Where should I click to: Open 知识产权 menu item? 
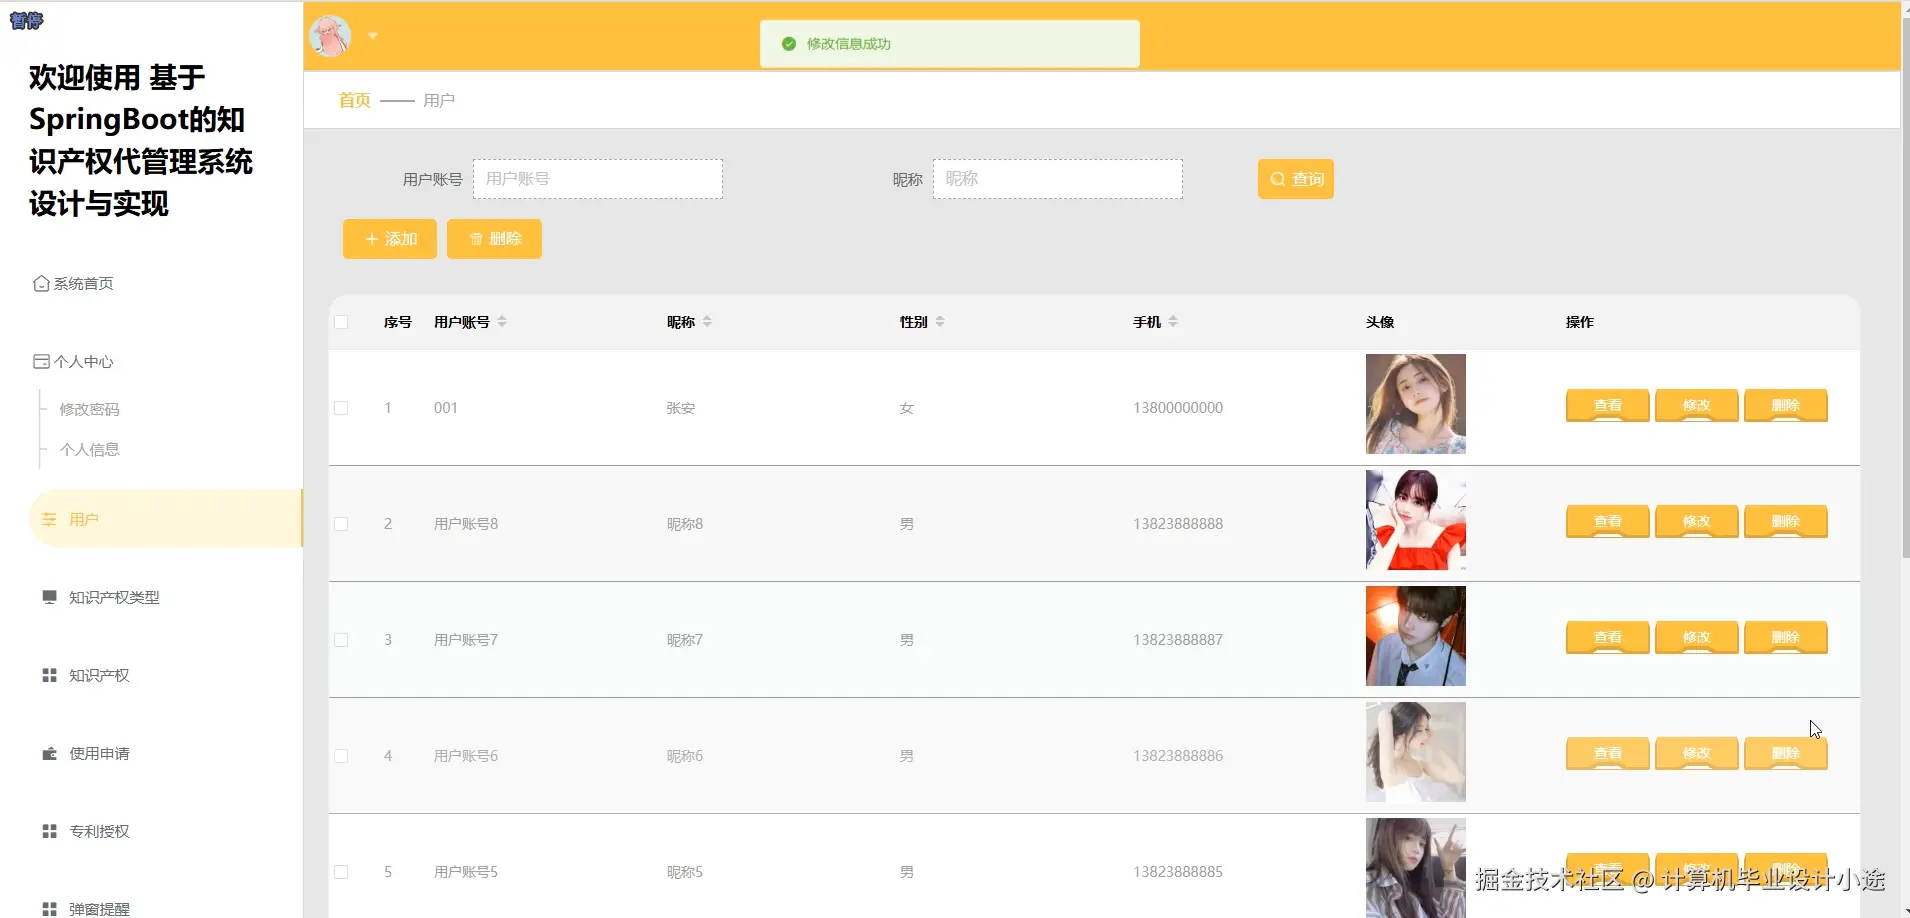(x=99, y=676)
